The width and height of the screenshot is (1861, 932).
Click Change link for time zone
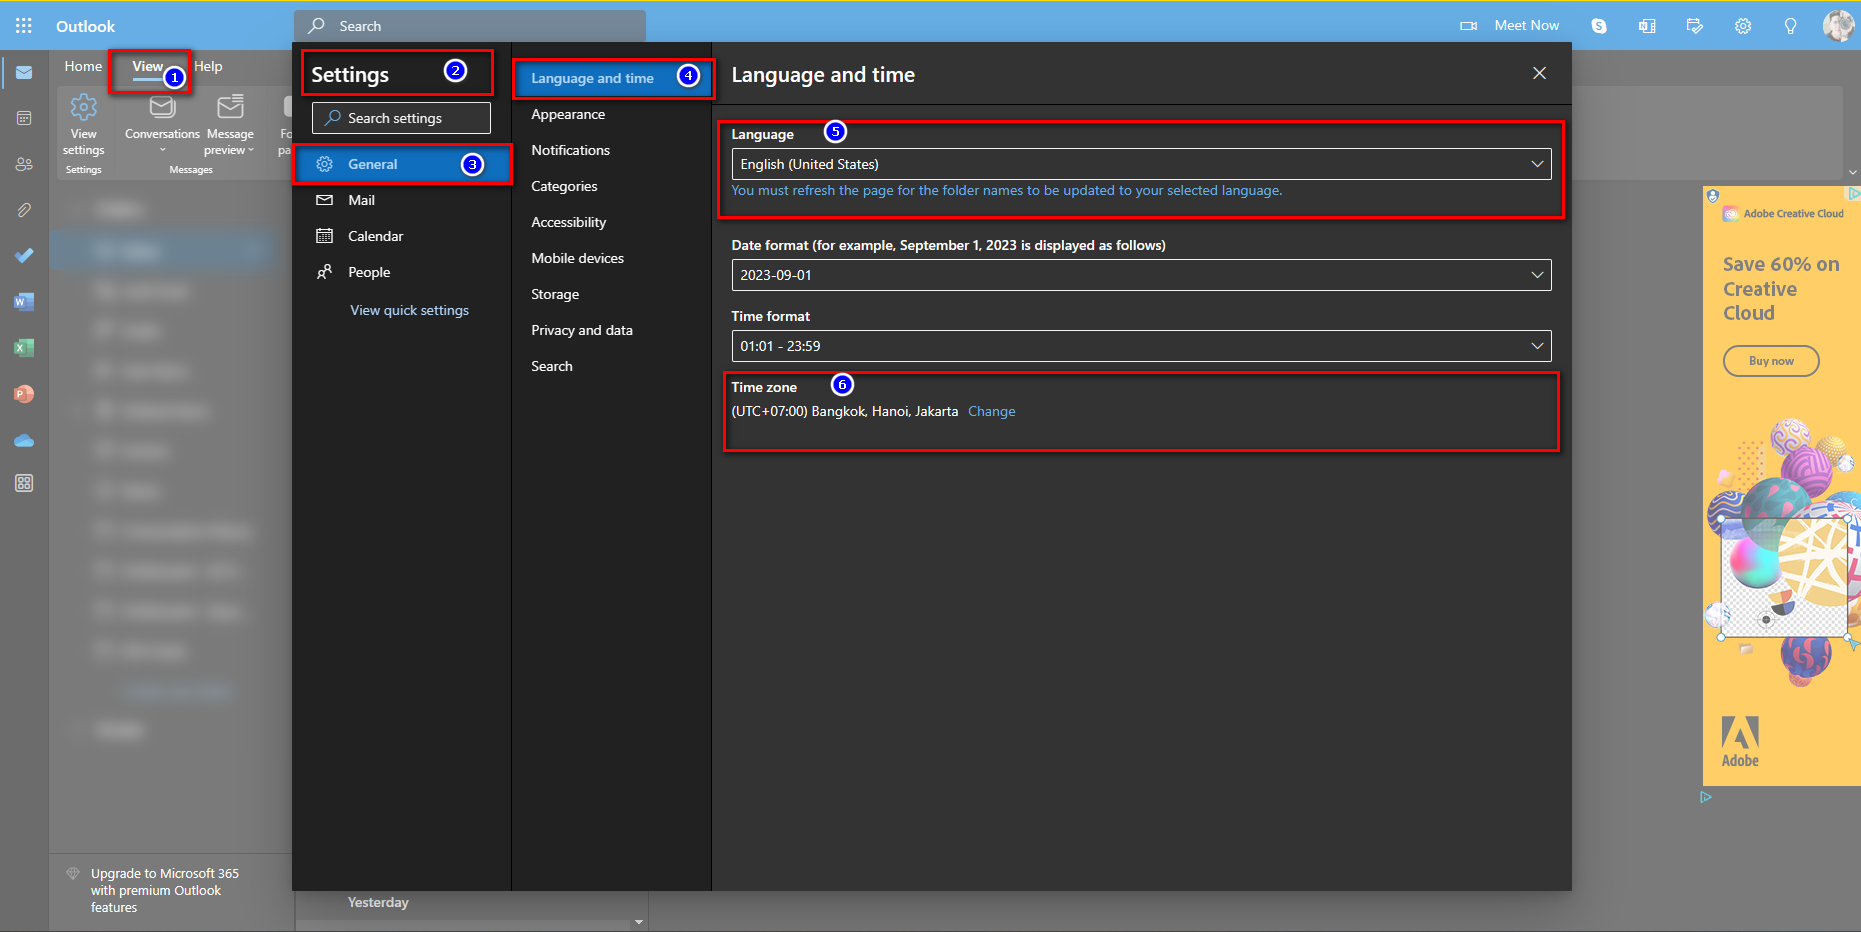point(991,411)
